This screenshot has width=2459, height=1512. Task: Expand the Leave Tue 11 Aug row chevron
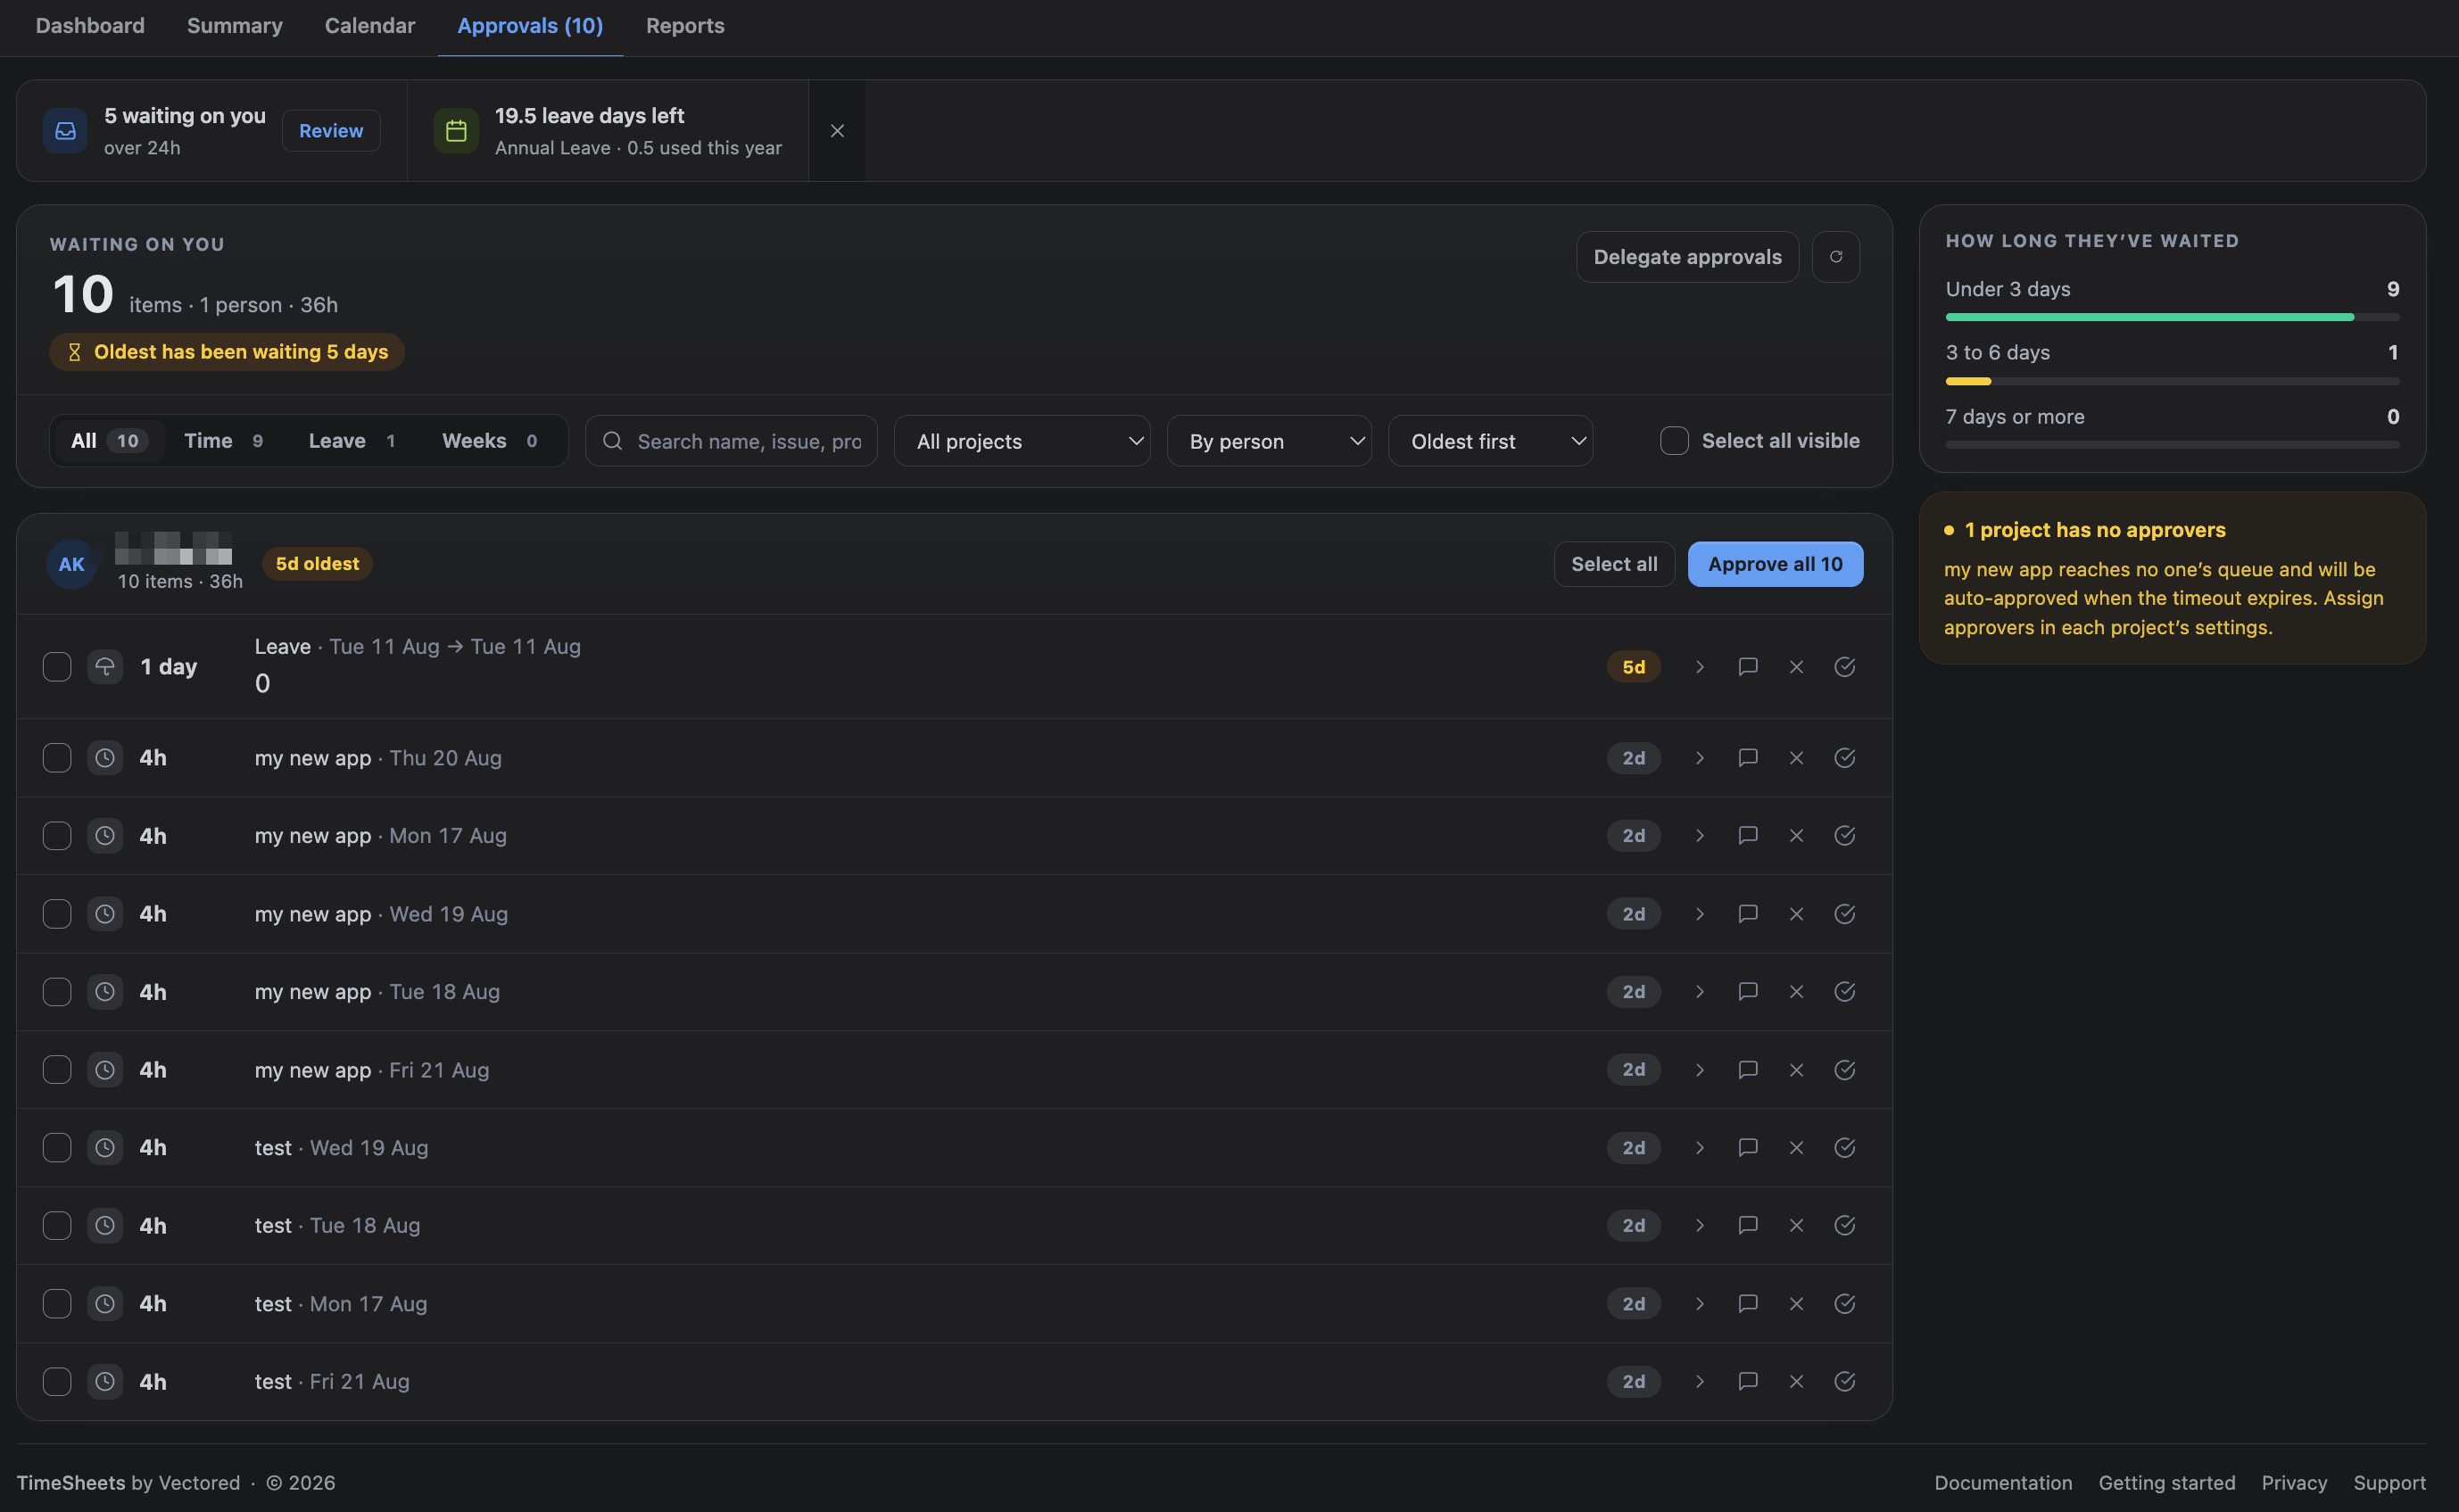click(x=1699, y=667)
